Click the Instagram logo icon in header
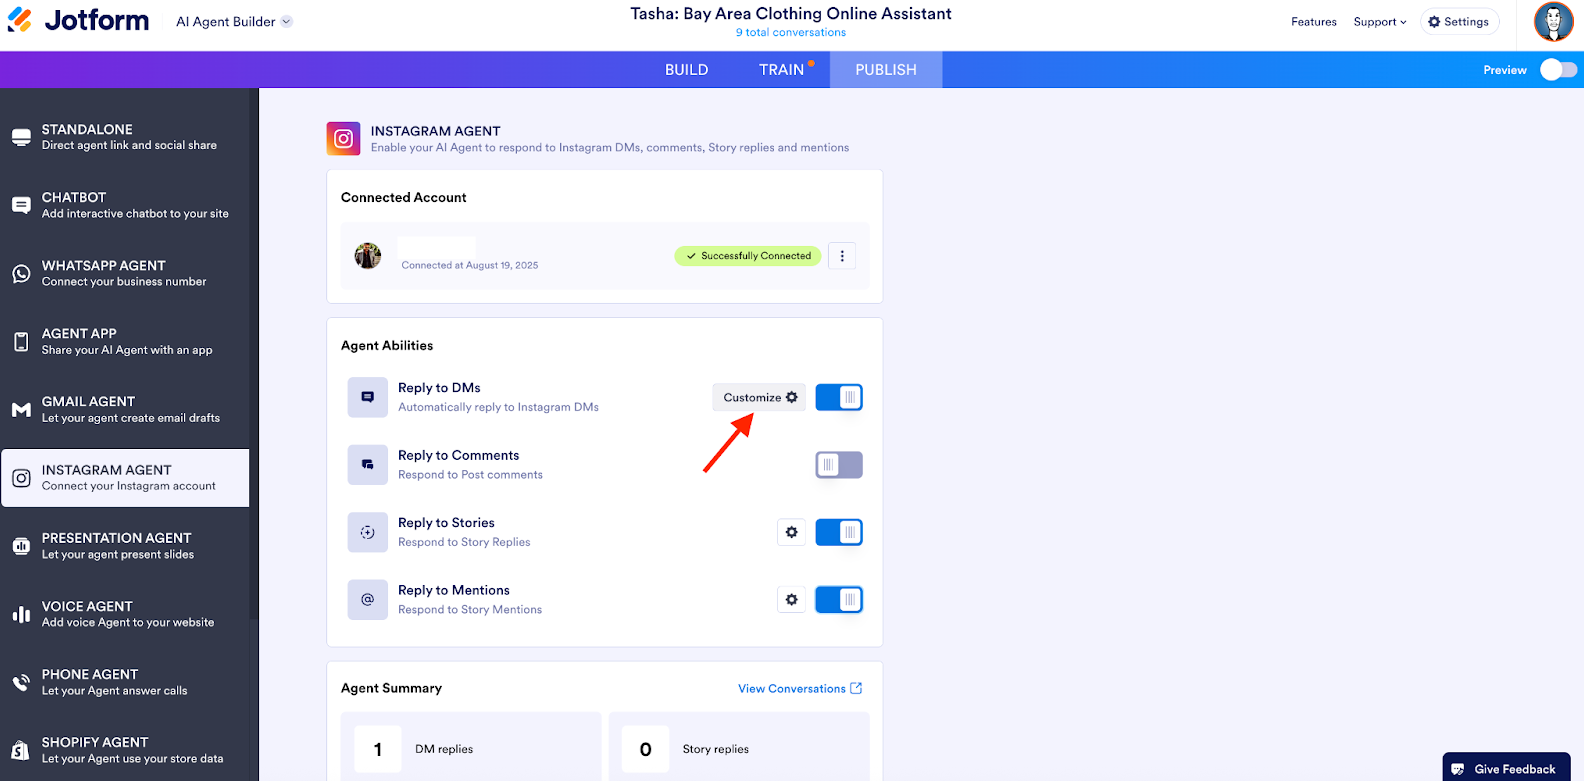The width and height of the screenshot is (1584, 781). pyautogui.click(x=343, y=139)
